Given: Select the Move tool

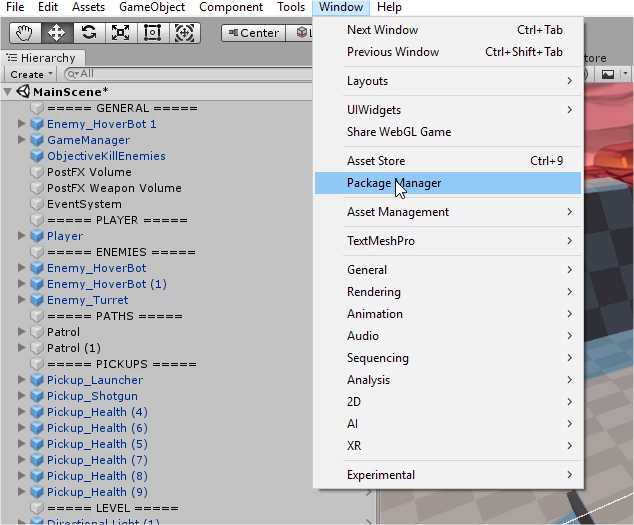Looking at the screenshot, I should coord(57,33).
